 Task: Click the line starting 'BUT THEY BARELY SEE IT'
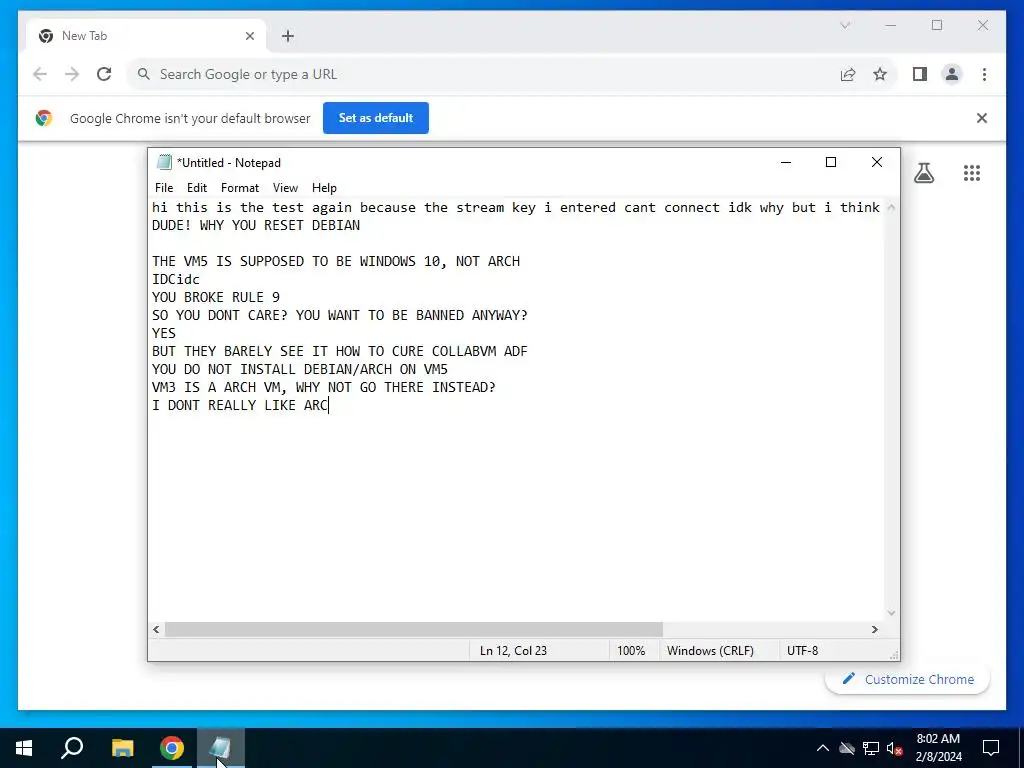point(340,351)
